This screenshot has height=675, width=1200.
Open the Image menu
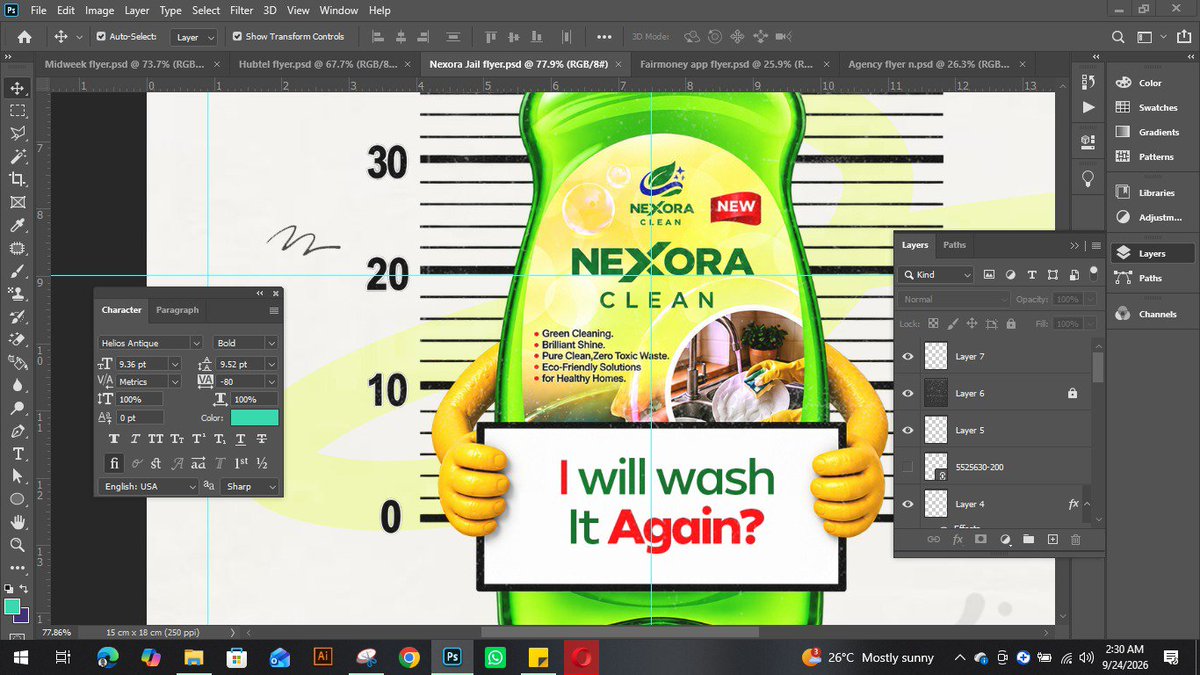[99, 10]
